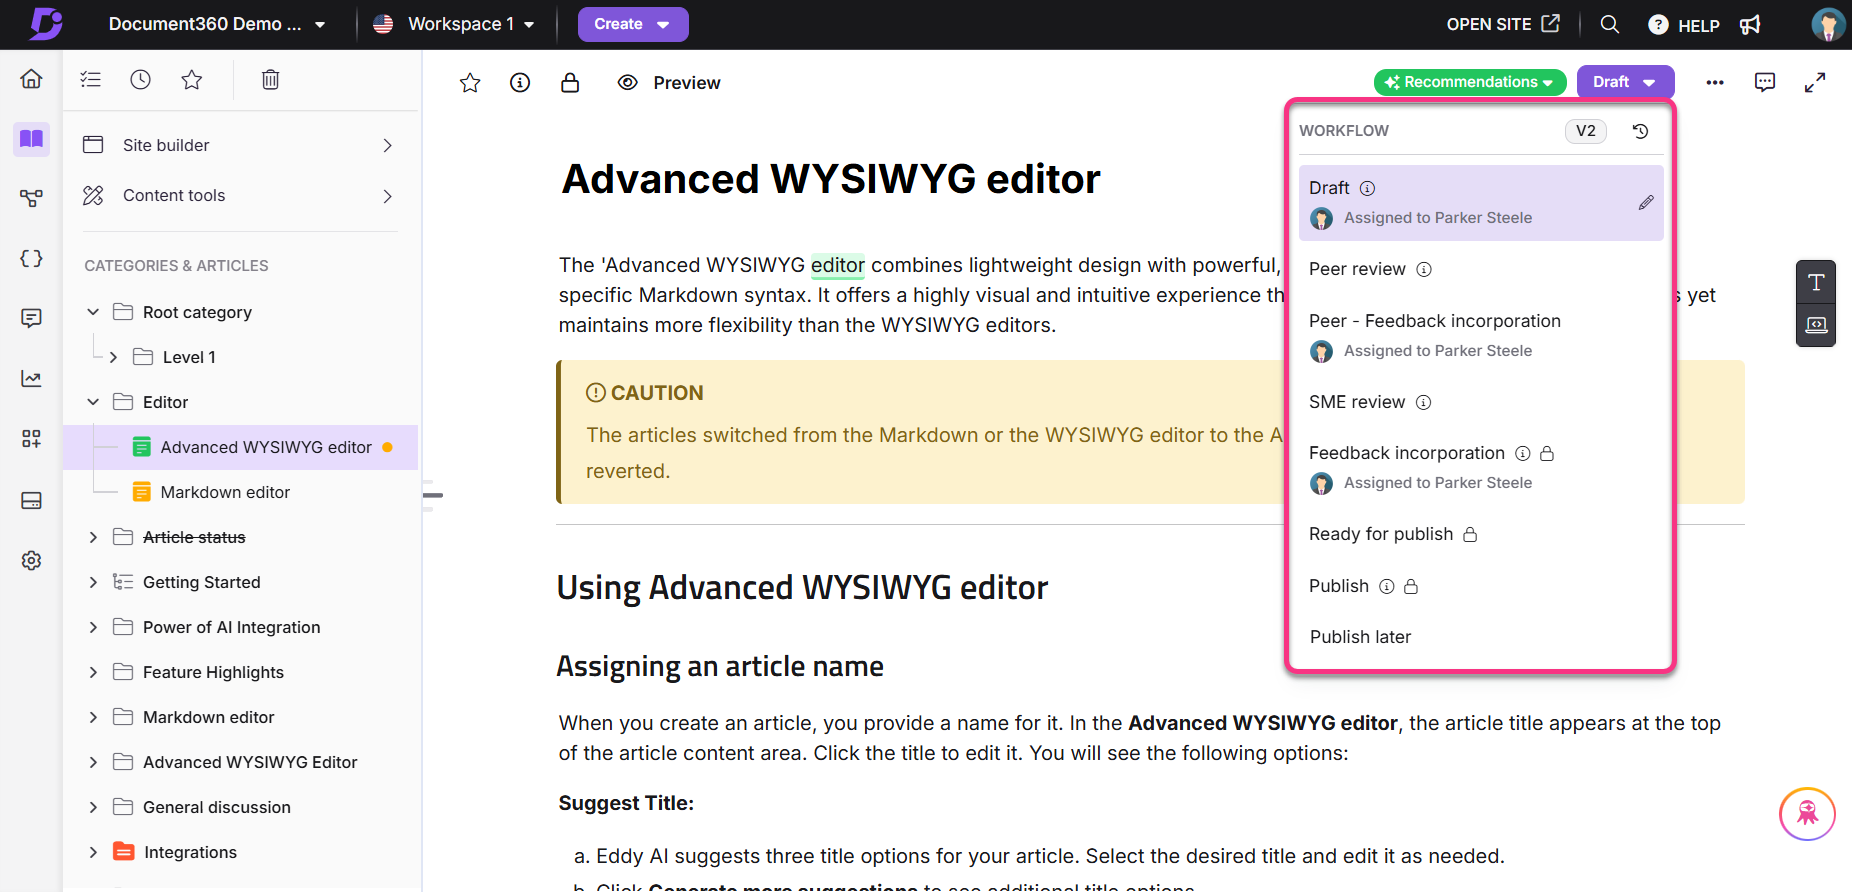
Task: Expand the Level 1 folder
Action: pyautogui.click(x=113, y=357)
